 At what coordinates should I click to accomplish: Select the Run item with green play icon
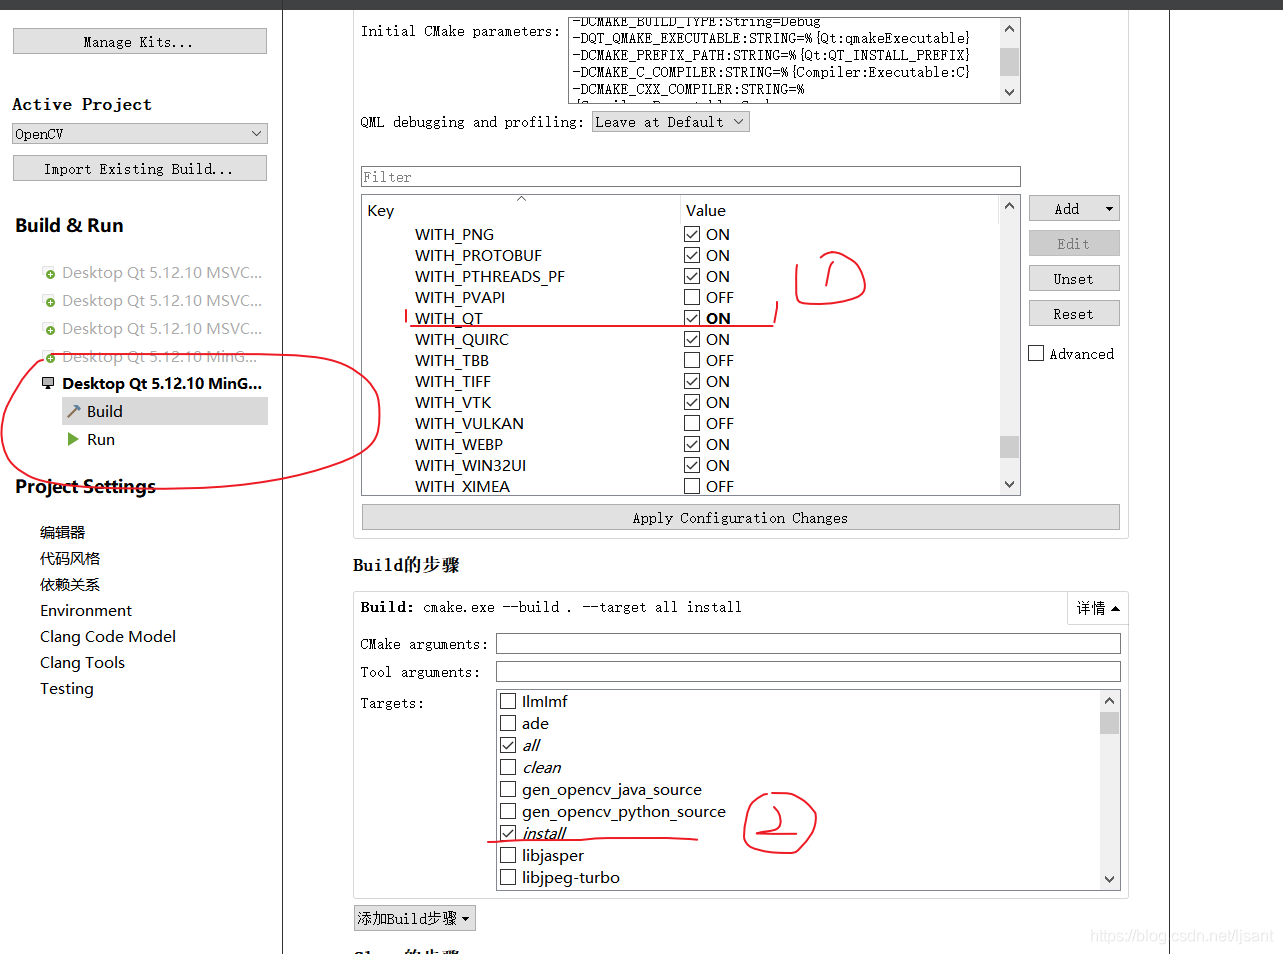(x=91, y=439)
